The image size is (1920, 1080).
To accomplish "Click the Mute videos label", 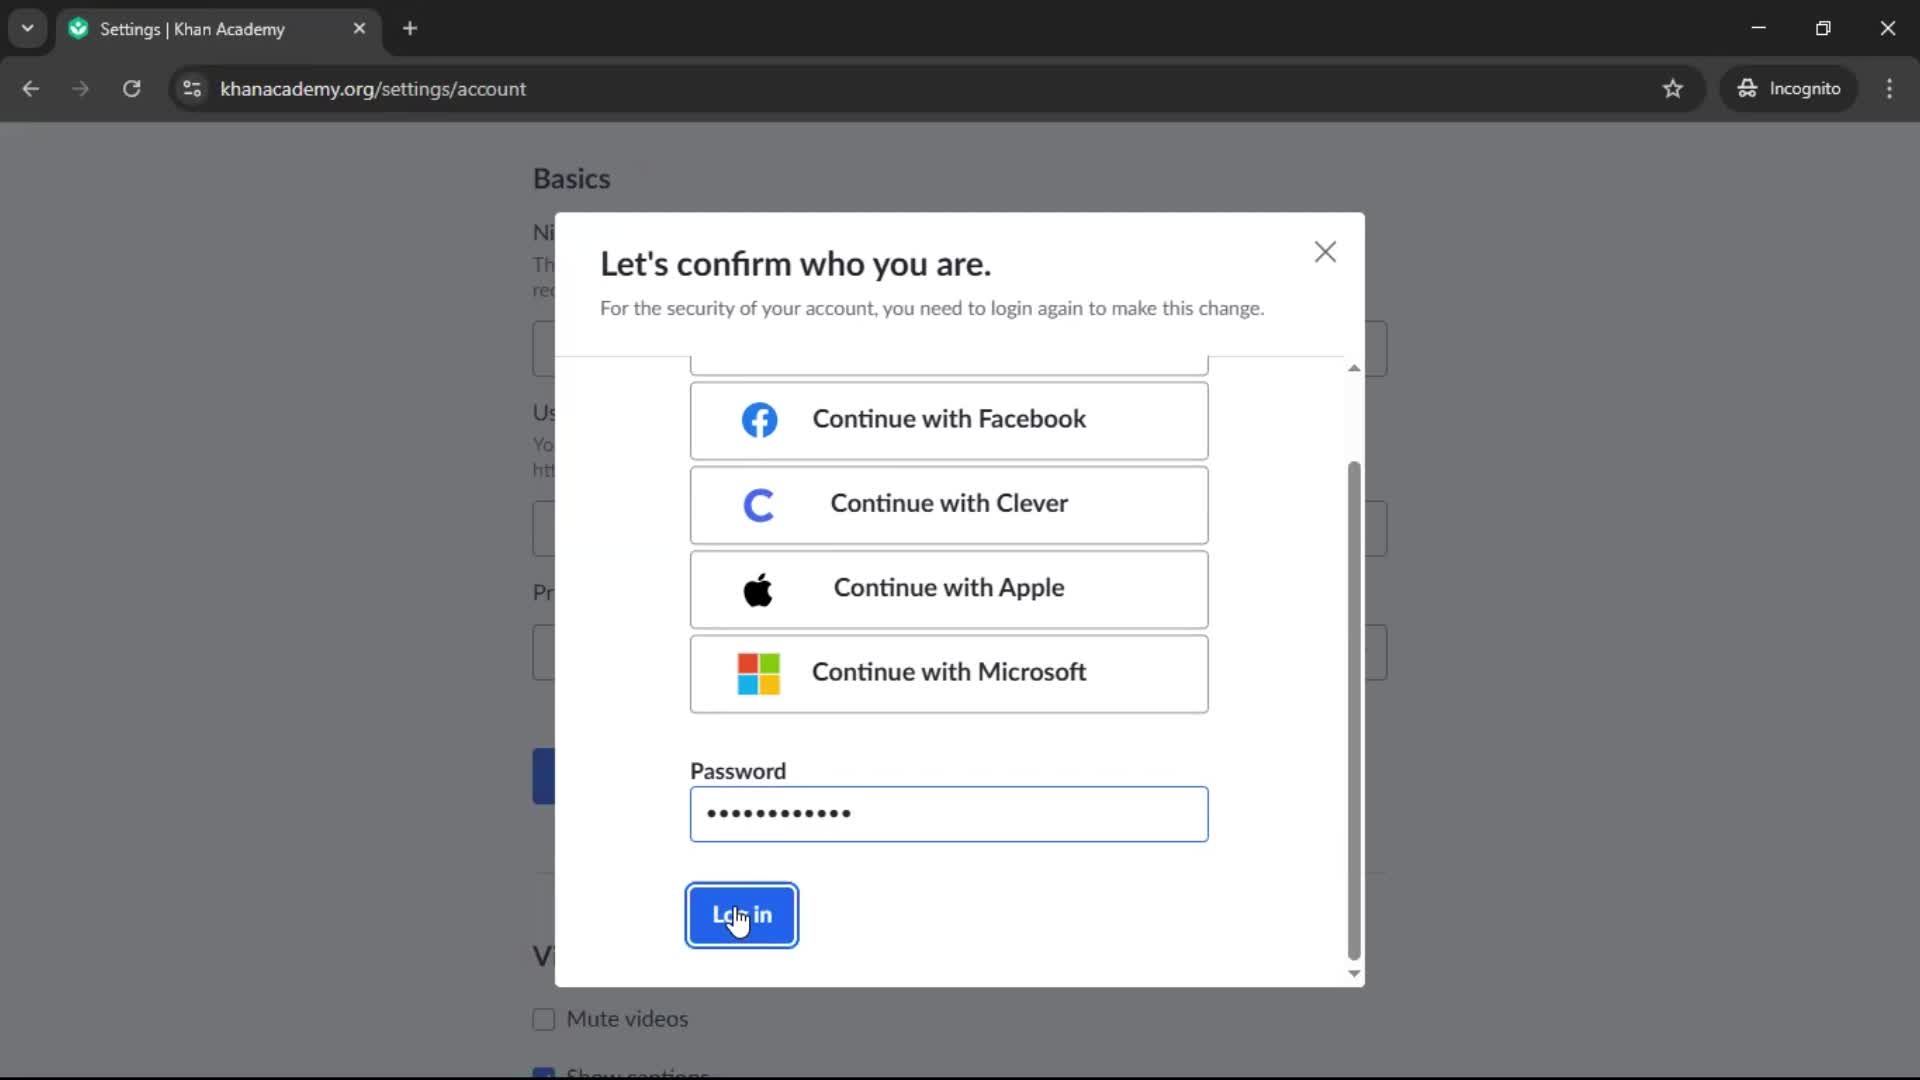I will (x=627, y=1019).
